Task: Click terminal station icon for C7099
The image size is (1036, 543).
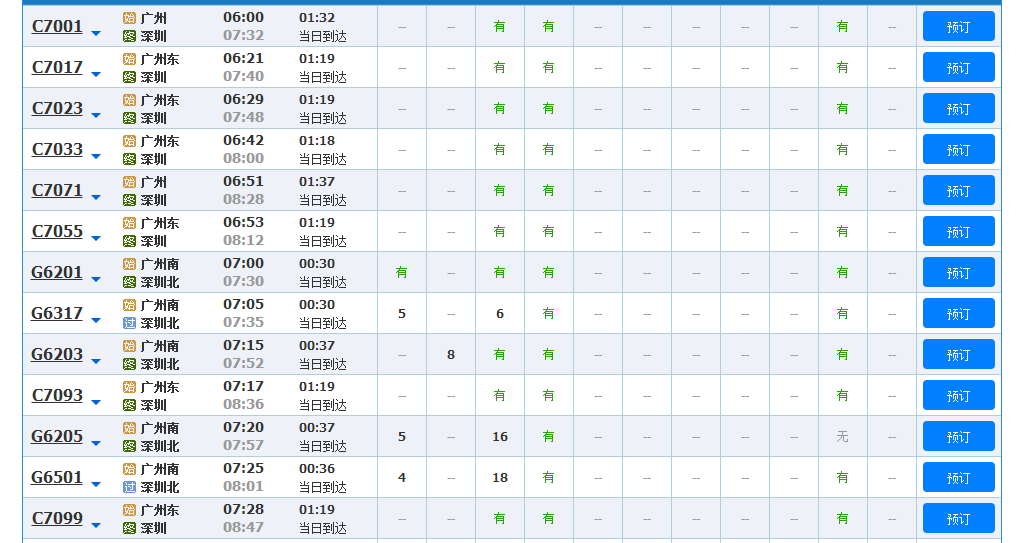Action: 130,527
